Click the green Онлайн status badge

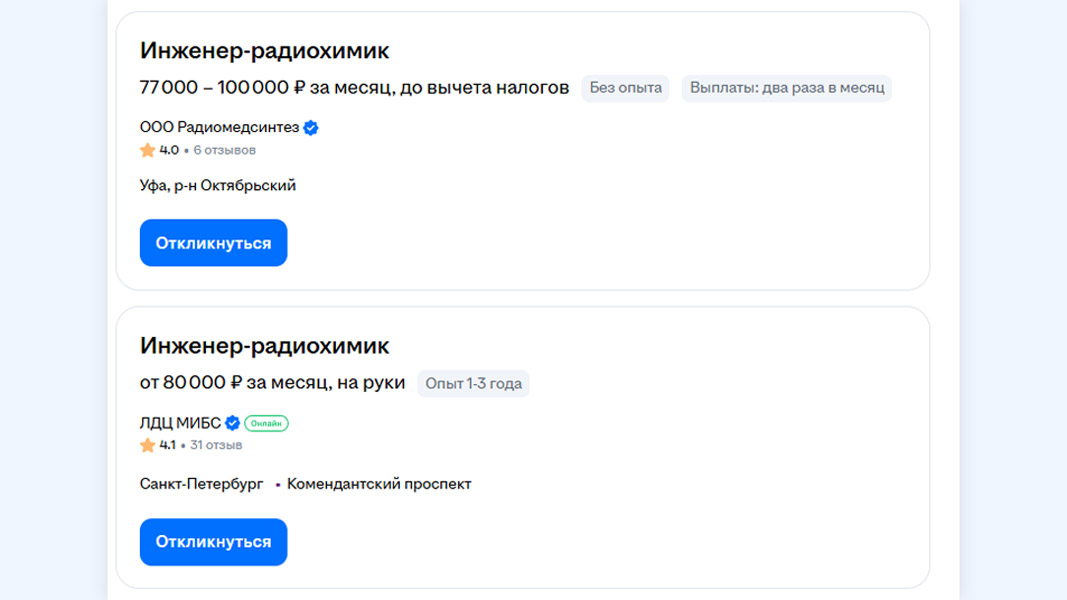click(x=266, y=423)
